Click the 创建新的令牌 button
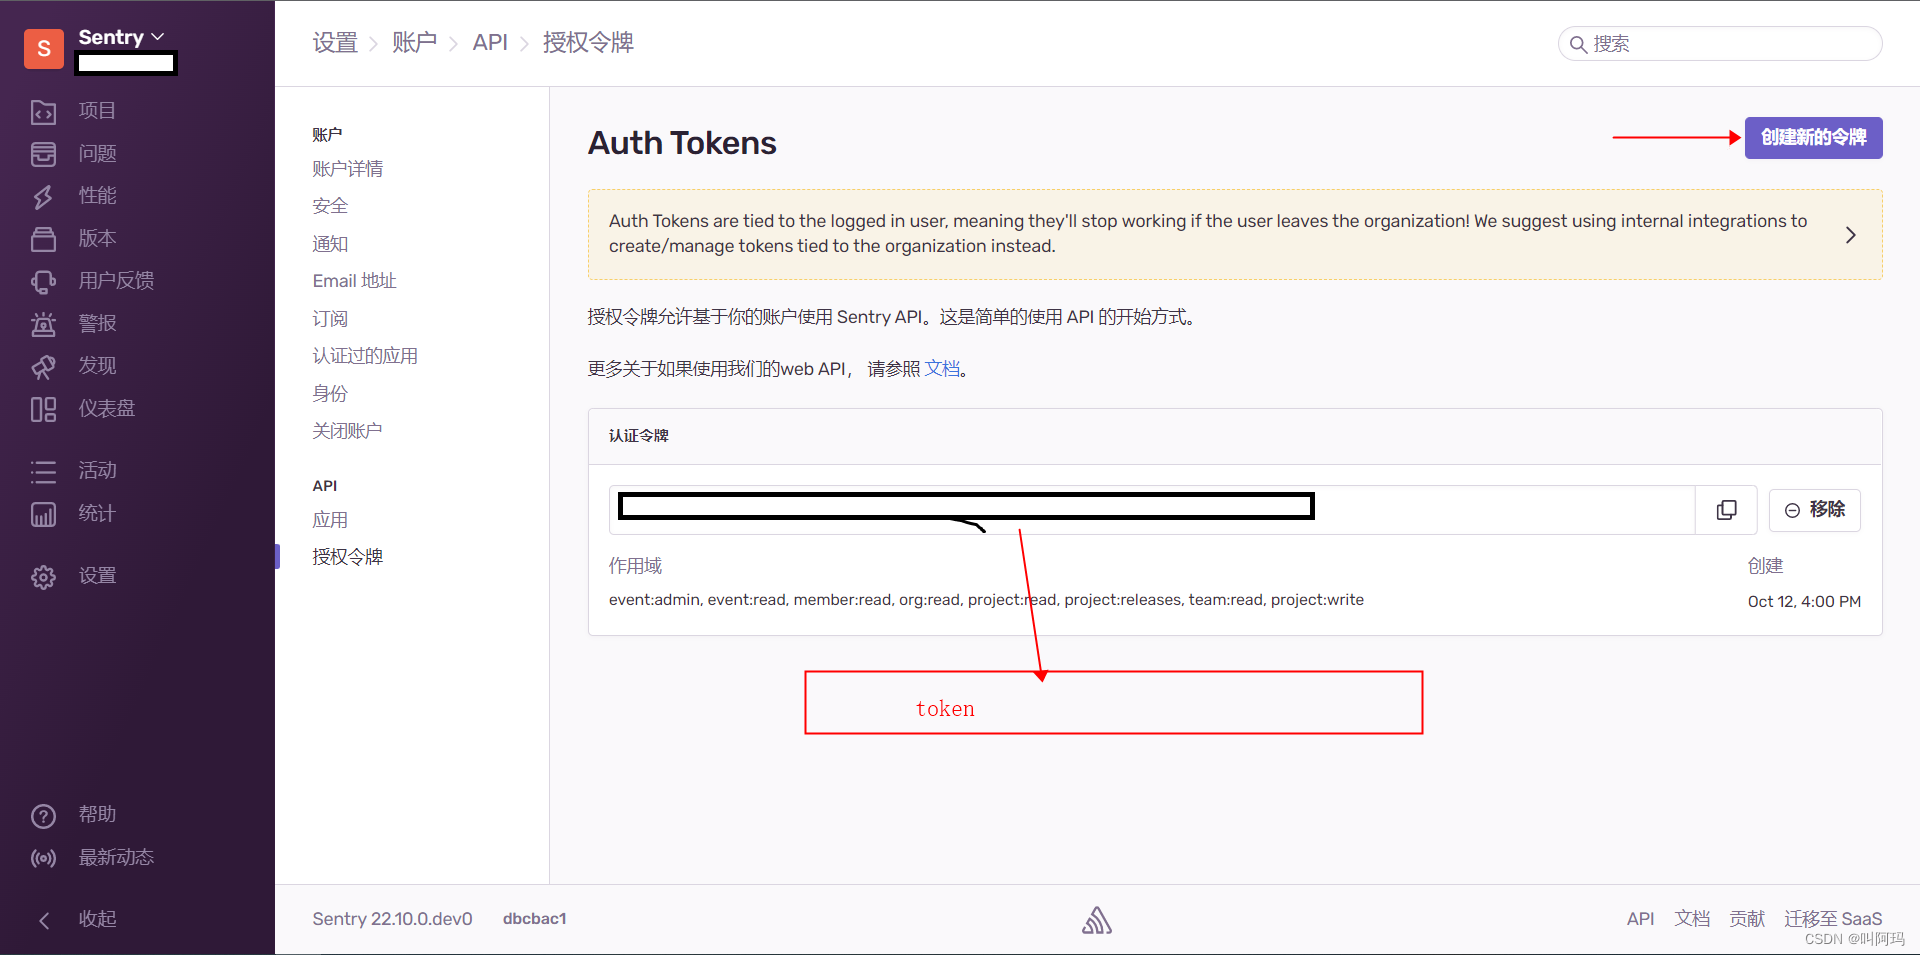 click(1812, 138)
